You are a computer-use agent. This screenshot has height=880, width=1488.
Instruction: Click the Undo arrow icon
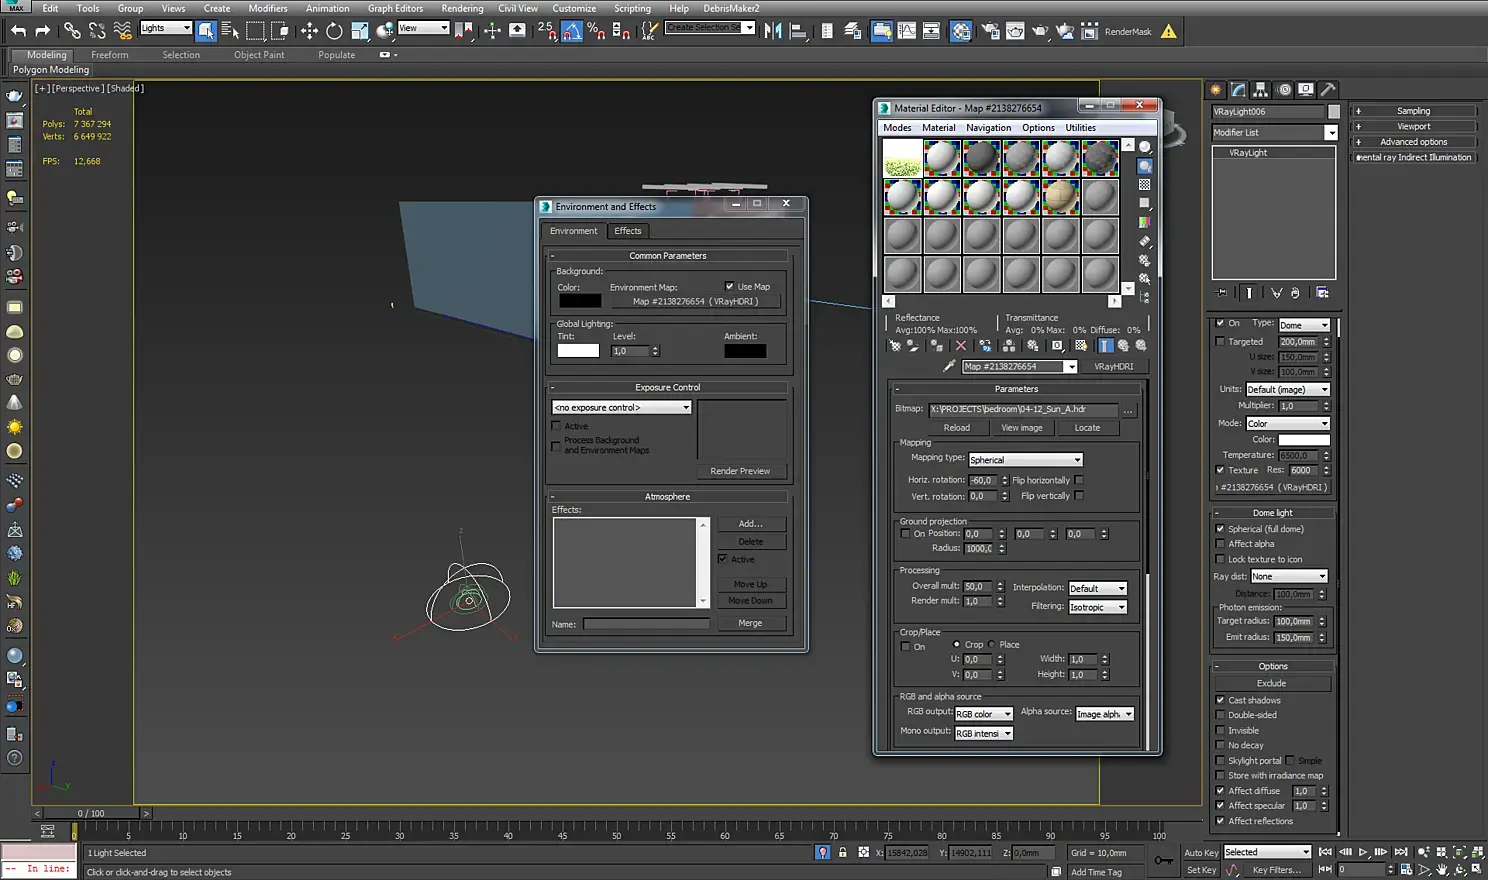pos(18,31)
